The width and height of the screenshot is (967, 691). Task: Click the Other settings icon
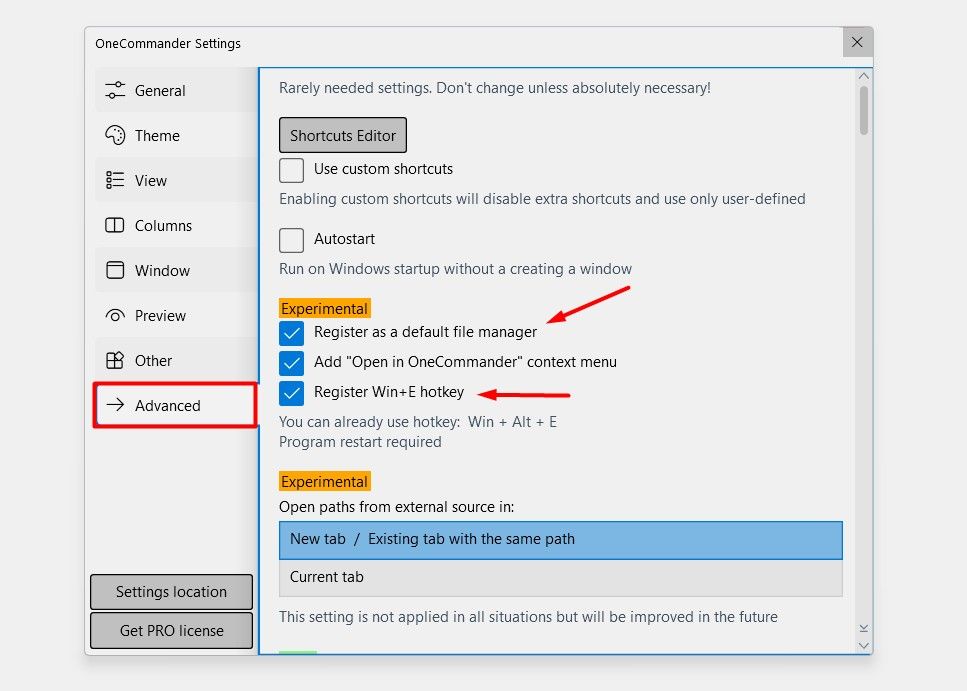[x=115, y=360]
